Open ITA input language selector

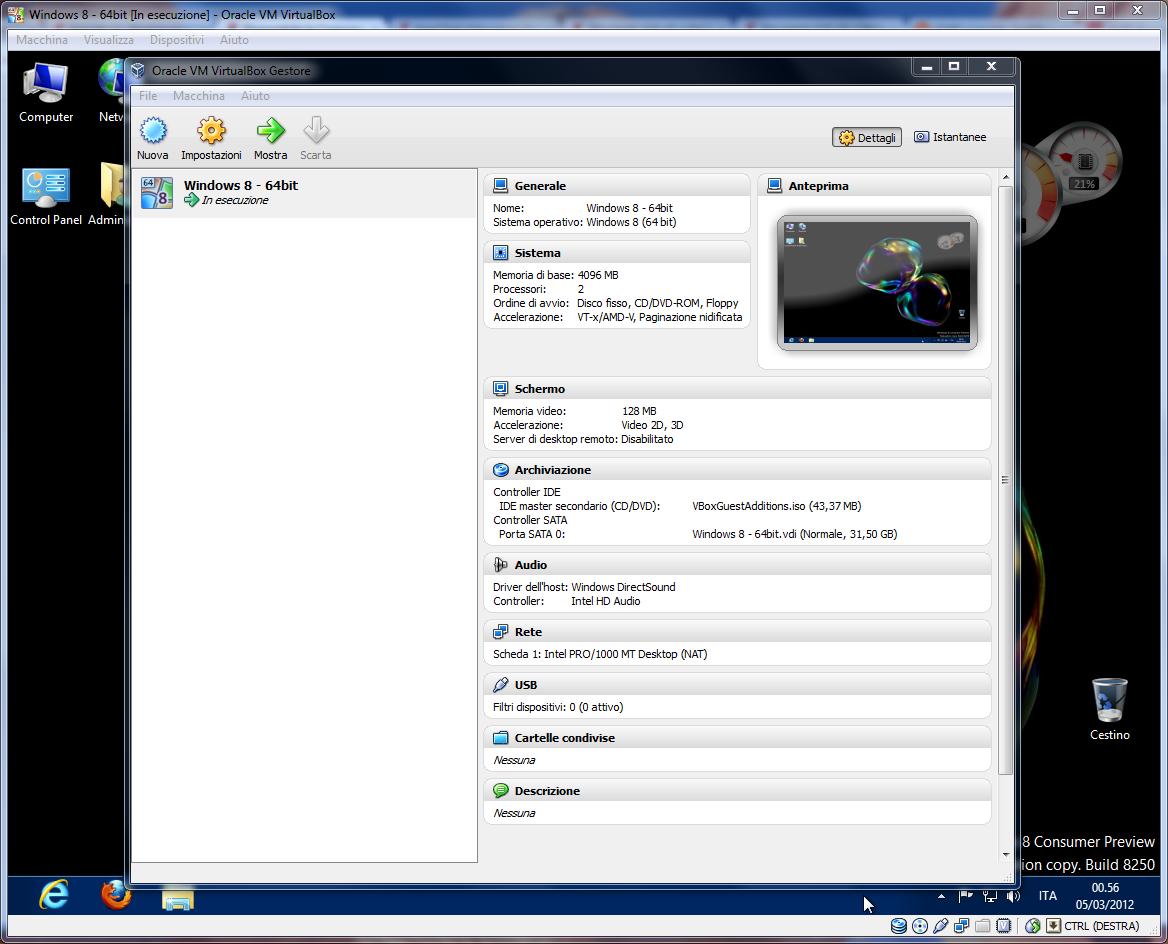pyautogui.click(x=1047, y=896)
